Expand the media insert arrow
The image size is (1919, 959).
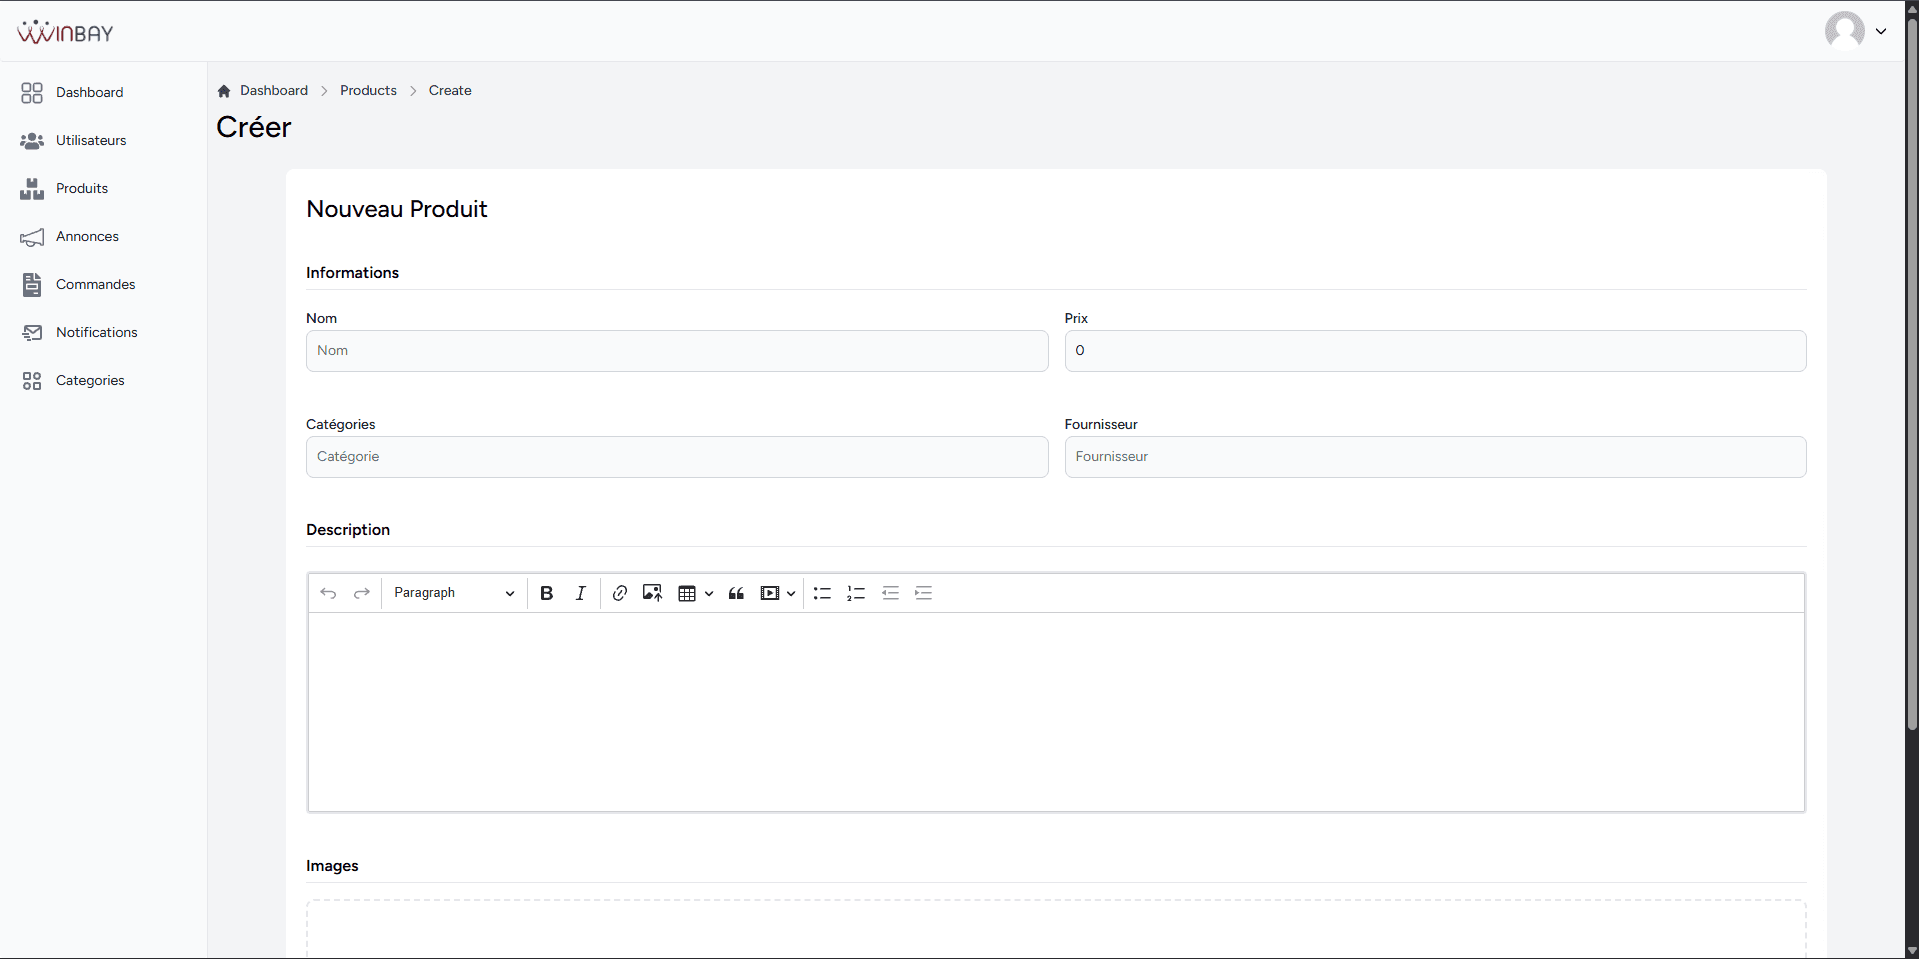791,593
